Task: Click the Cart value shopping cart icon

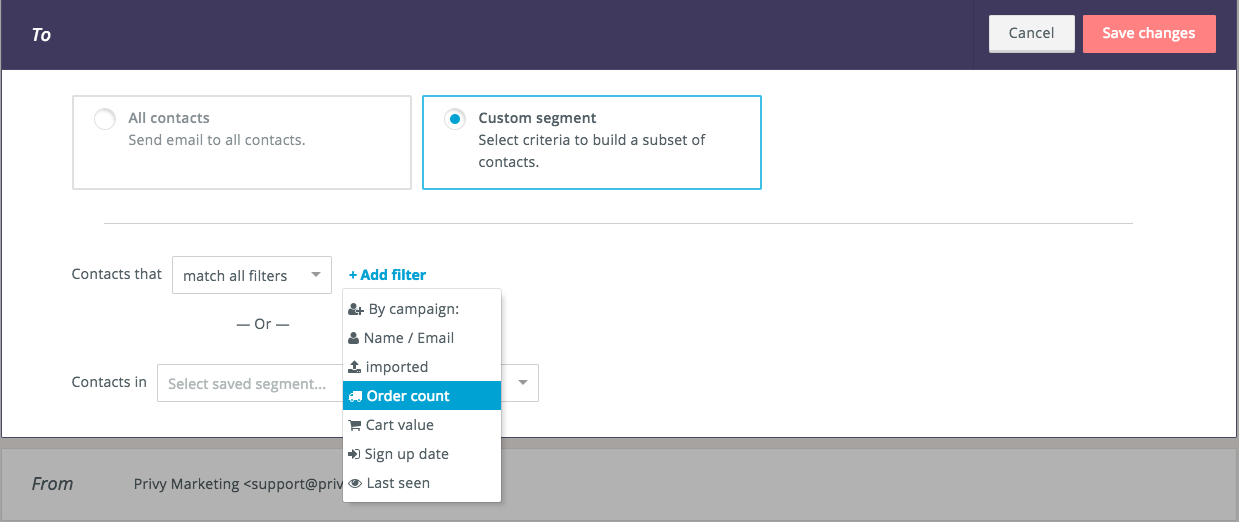Action: tap(354, 426)
